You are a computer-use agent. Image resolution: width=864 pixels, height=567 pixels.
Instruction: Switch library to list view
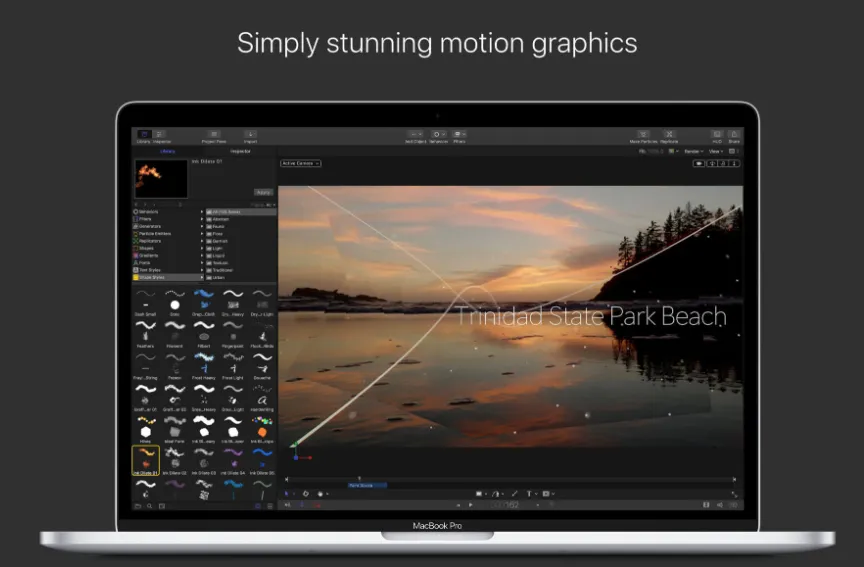(x=270, y=506)
